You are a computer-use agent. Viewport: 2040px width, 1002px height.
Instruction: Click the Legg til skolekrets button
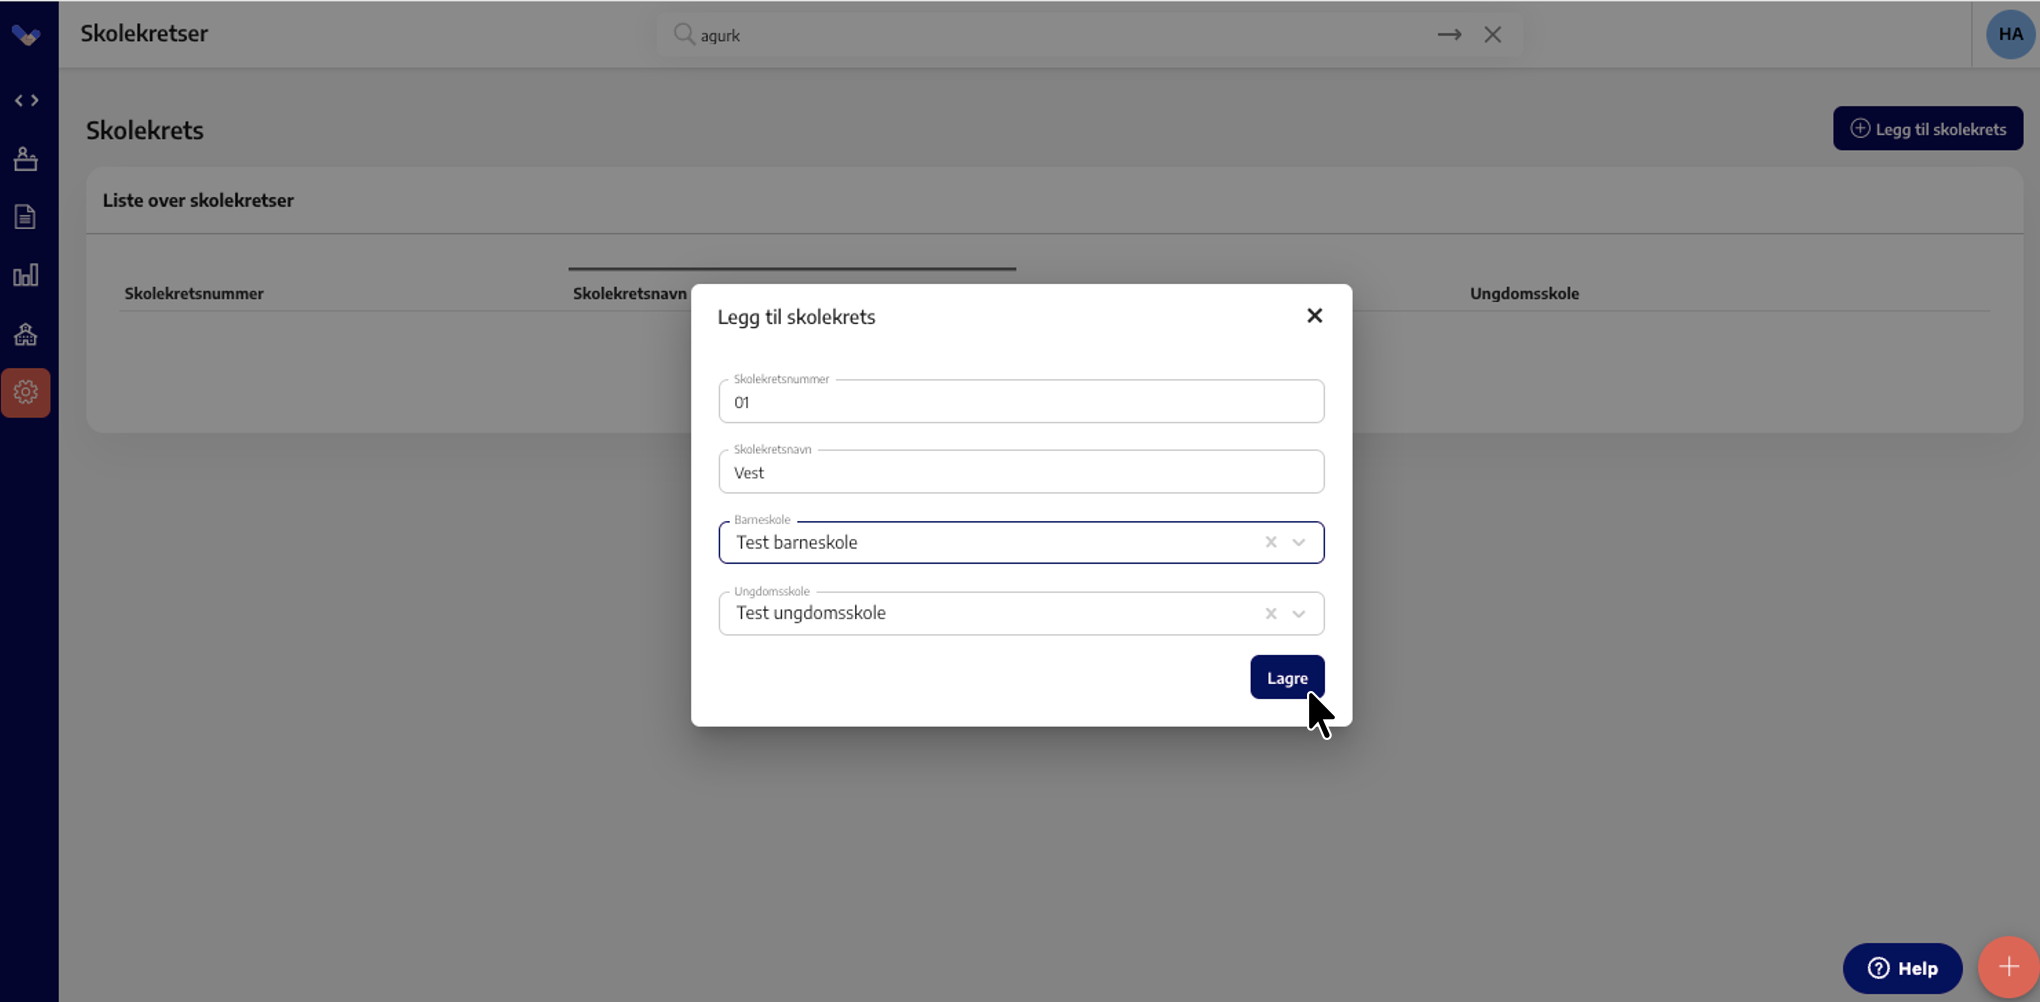[1927, 129]
